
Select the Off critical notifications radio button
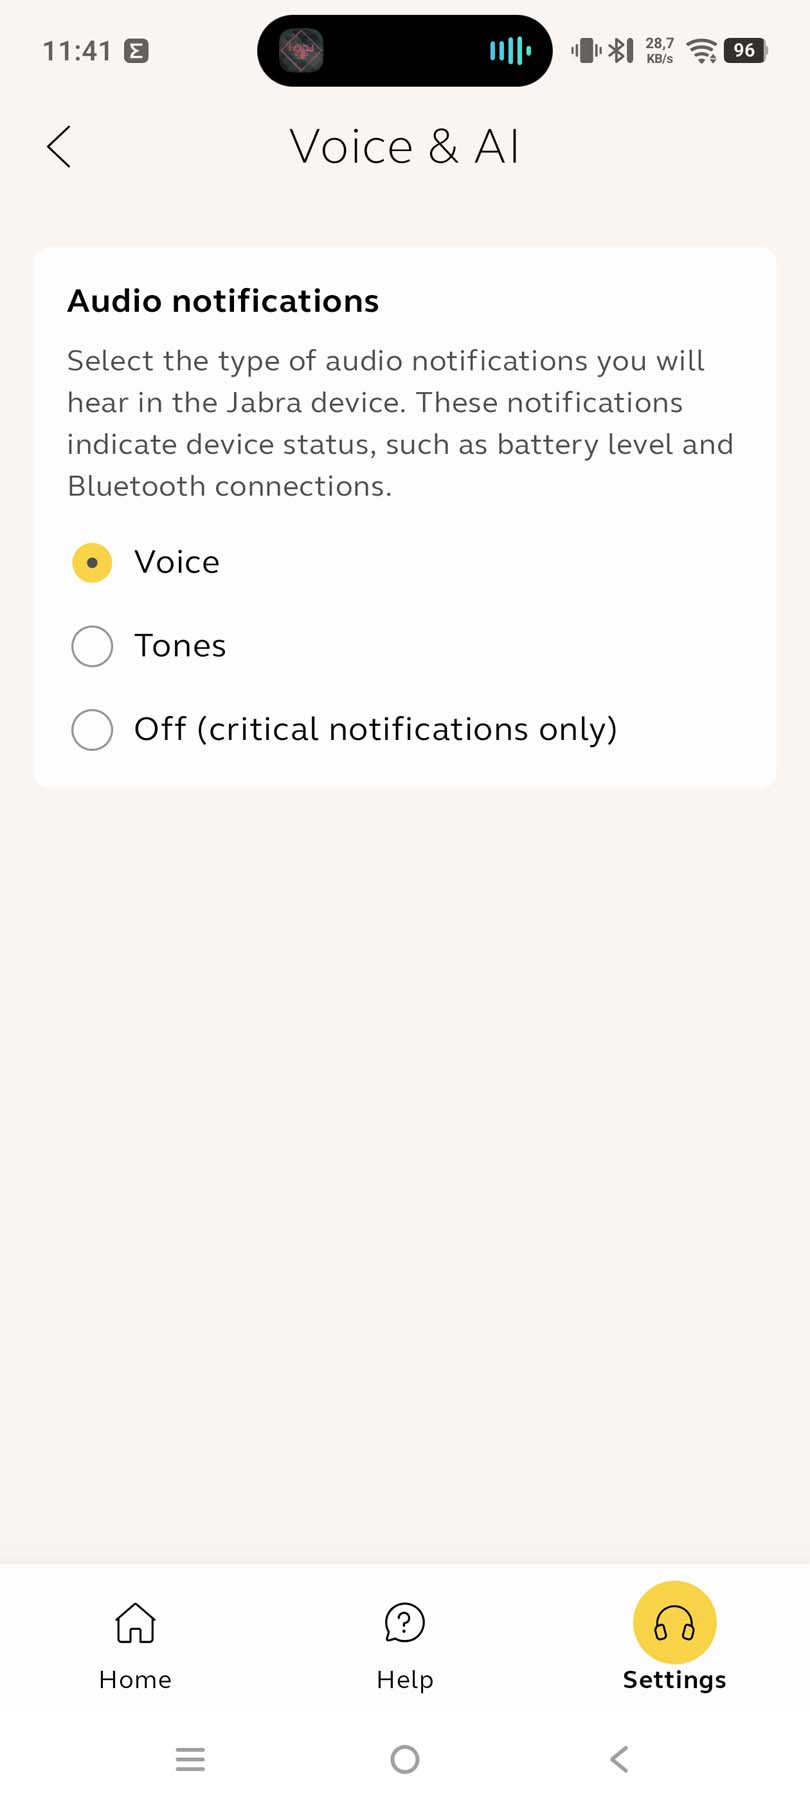click(92, 730)
